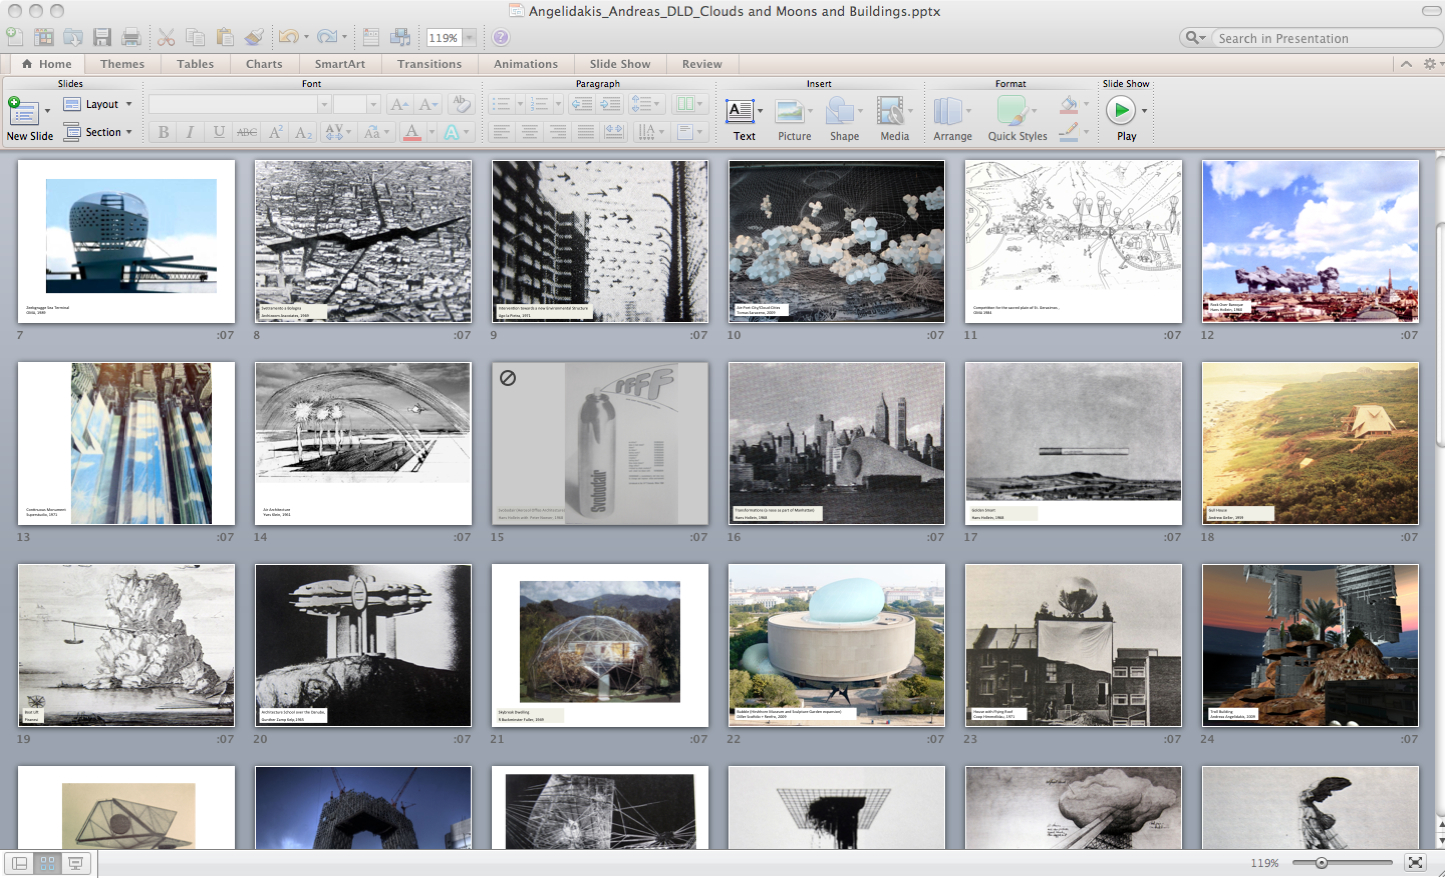Toggle Slide Sorter view button
The image size is (1445, 878).
pyautogui.click(x=47, y=863)
